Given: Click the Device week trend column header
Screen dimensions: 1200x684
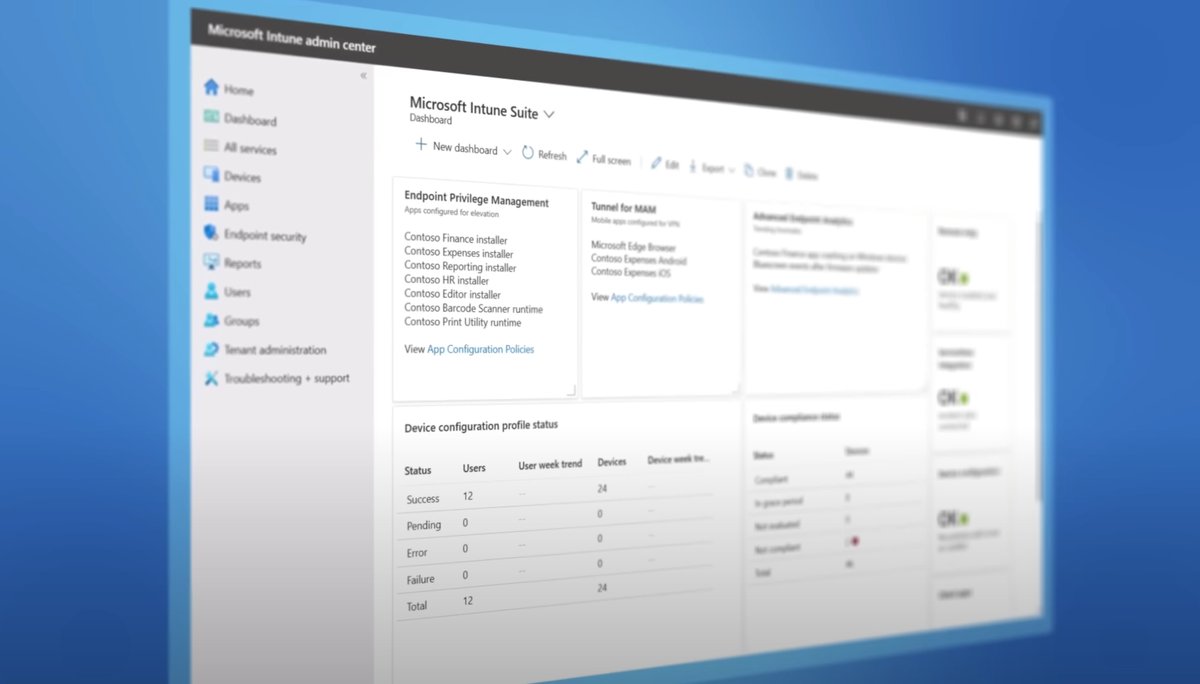Looking at the screenshot, I should (x=678, y=460).
